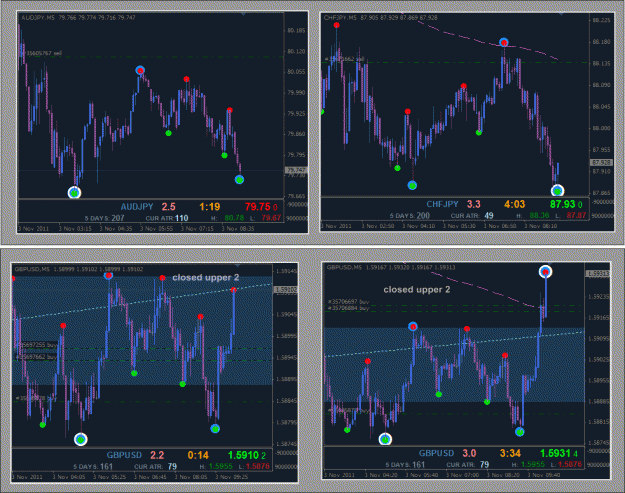Click the green price 87.93 in CHFJPY panel
625x493 pixels.
point(562,204)
